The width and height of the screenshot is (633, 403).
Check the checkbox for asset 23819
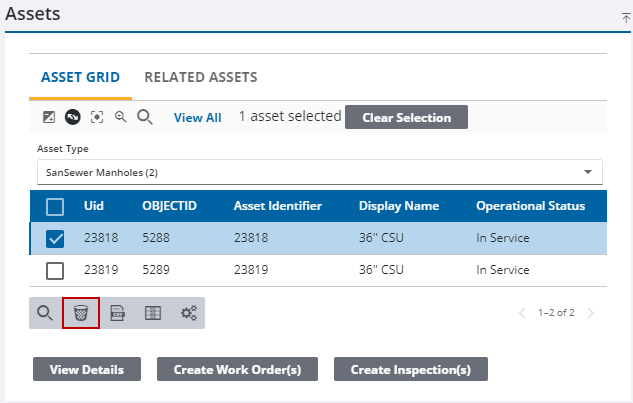tap(56, 270)
